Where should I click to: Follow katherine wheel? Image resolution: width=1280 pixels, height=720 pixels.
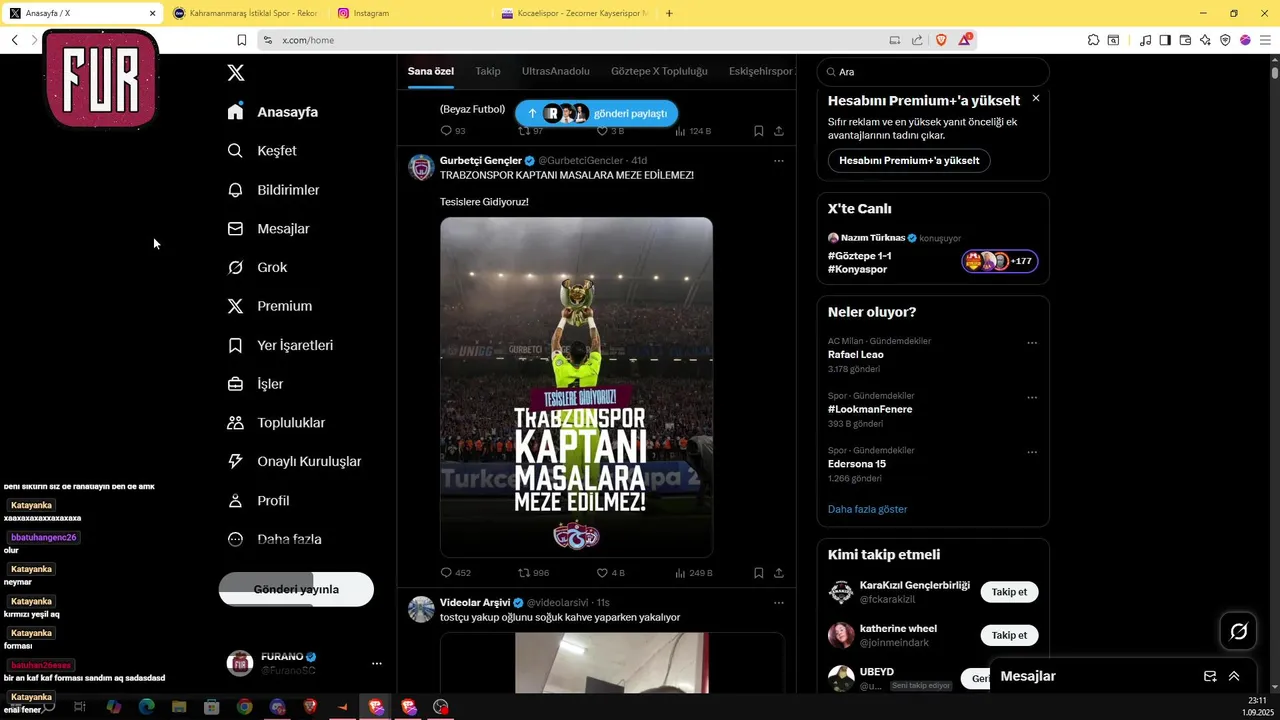point(1009,635)
